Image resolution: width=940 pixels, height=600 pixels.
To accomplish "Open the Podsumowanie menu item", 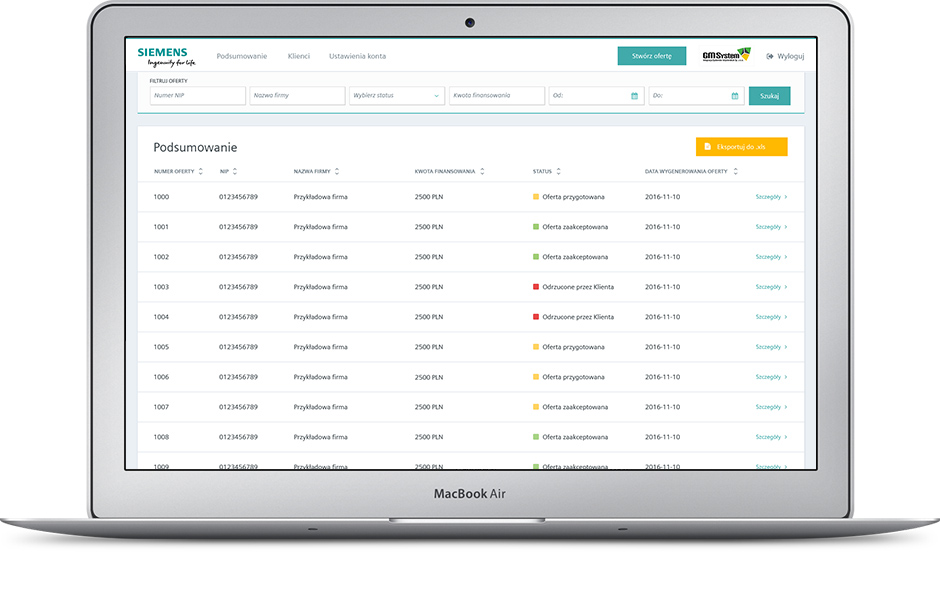I will [x=242, y=56].
